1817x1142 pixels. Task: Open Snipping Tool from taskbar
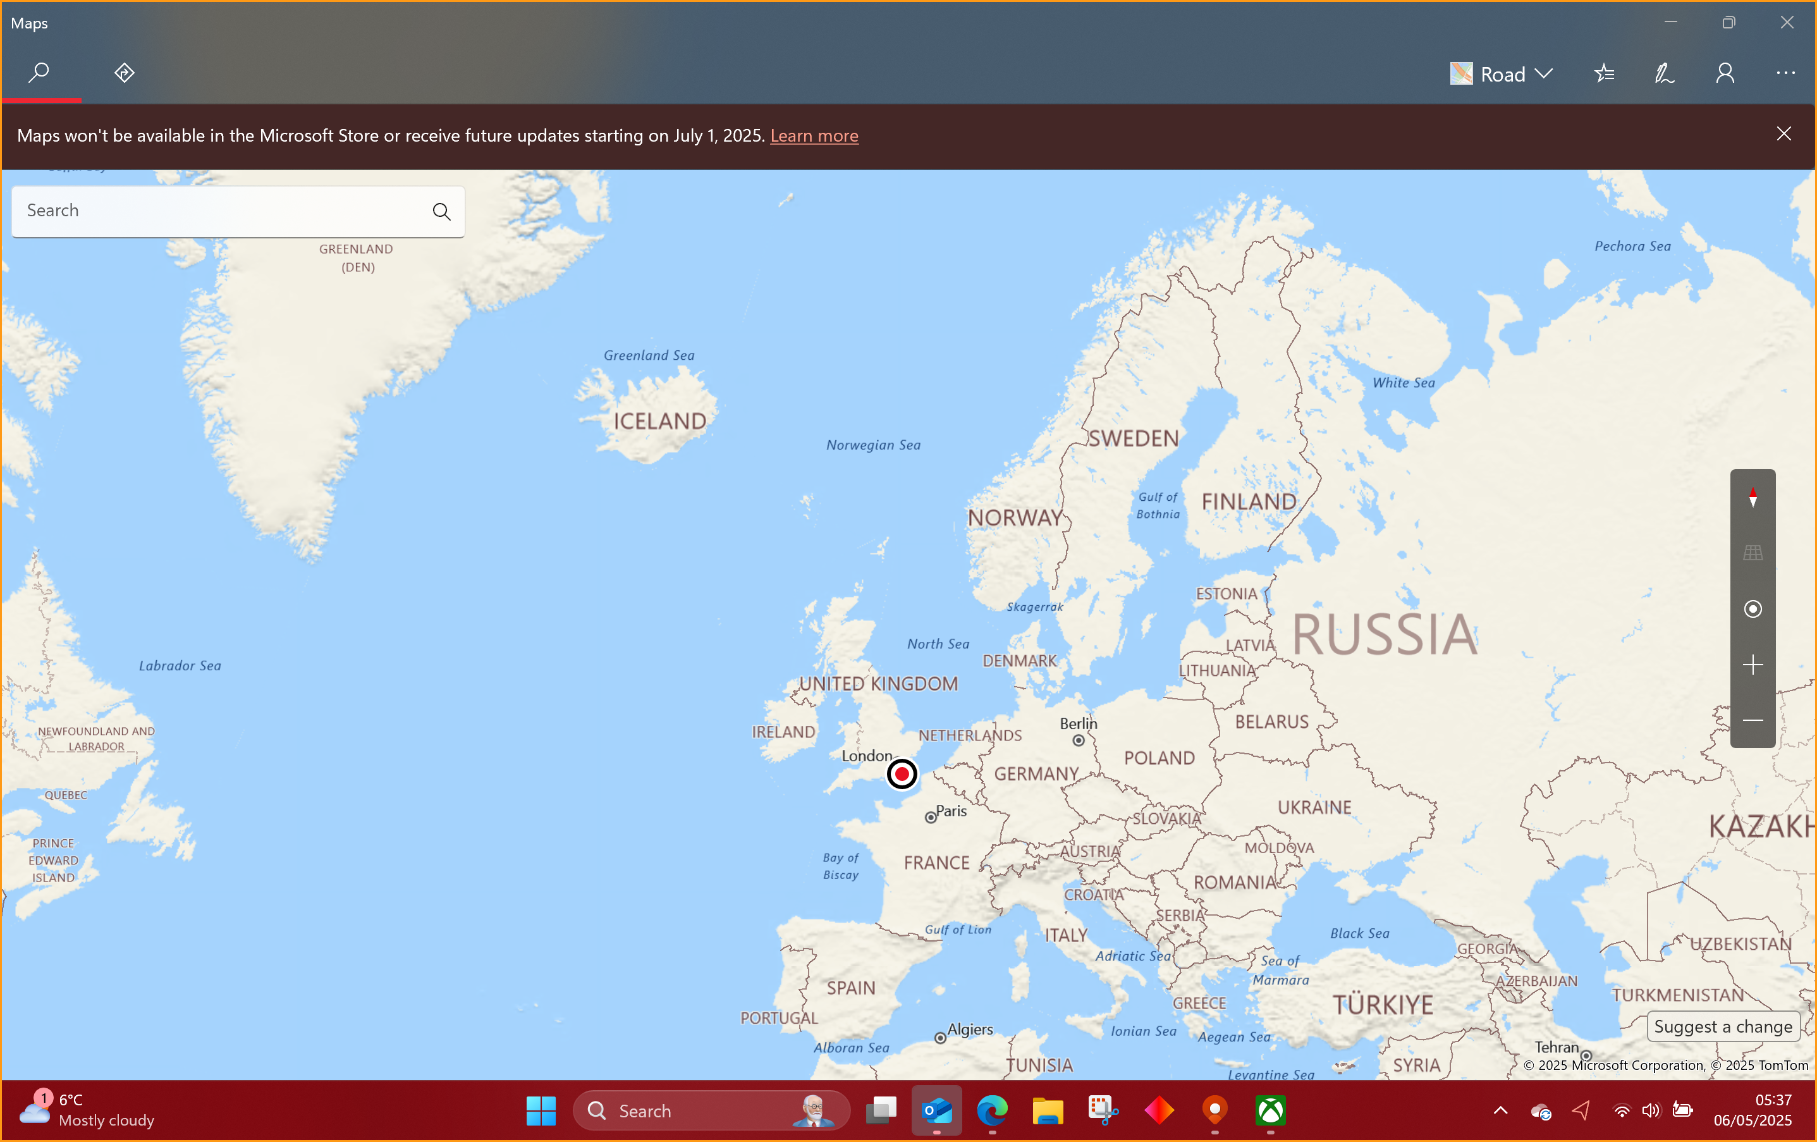pos(1103,1111)
